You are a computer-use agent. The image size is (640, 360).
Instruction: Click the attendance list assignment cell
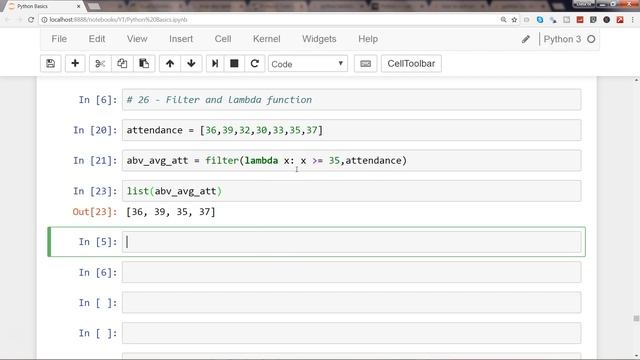(351, 130)
